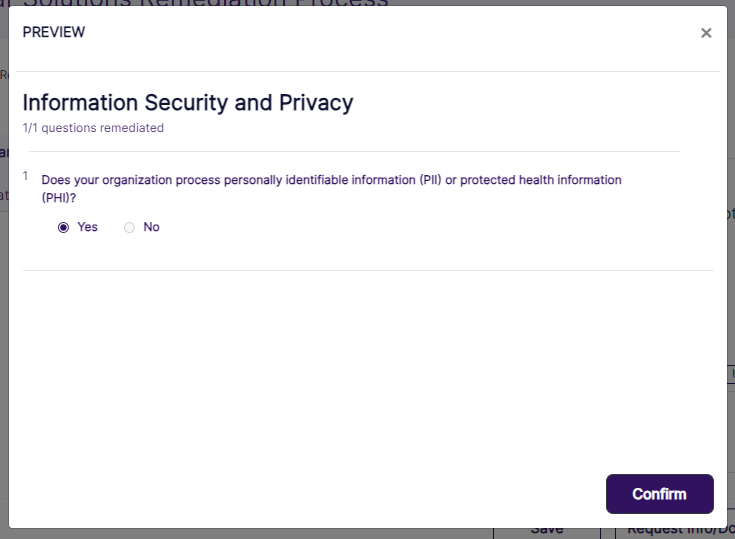Select the No radio button
Screen dimensions: 735x539
click(129, 227)
